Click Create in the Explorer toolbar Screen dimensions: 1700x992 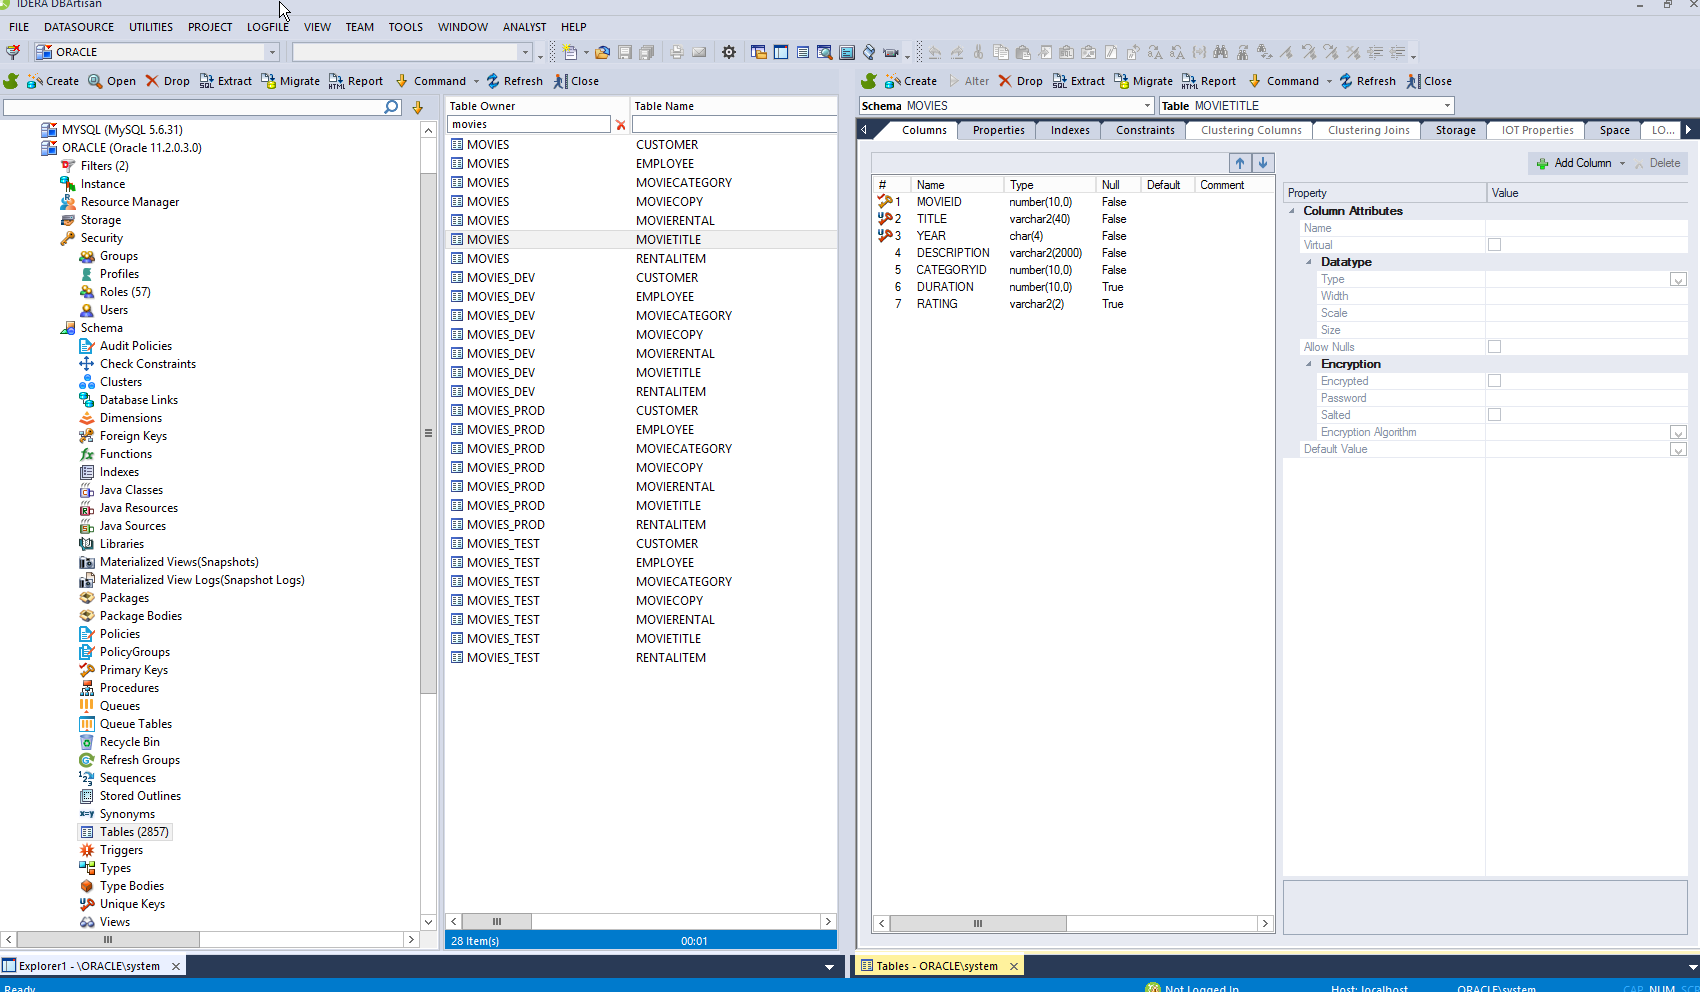53,81
